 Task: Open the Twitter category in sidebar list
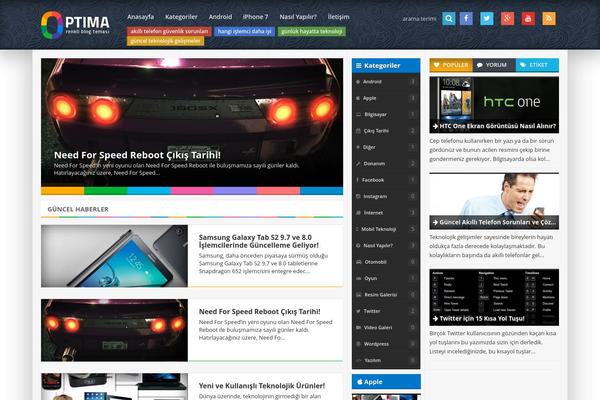[x=386, y=311]
